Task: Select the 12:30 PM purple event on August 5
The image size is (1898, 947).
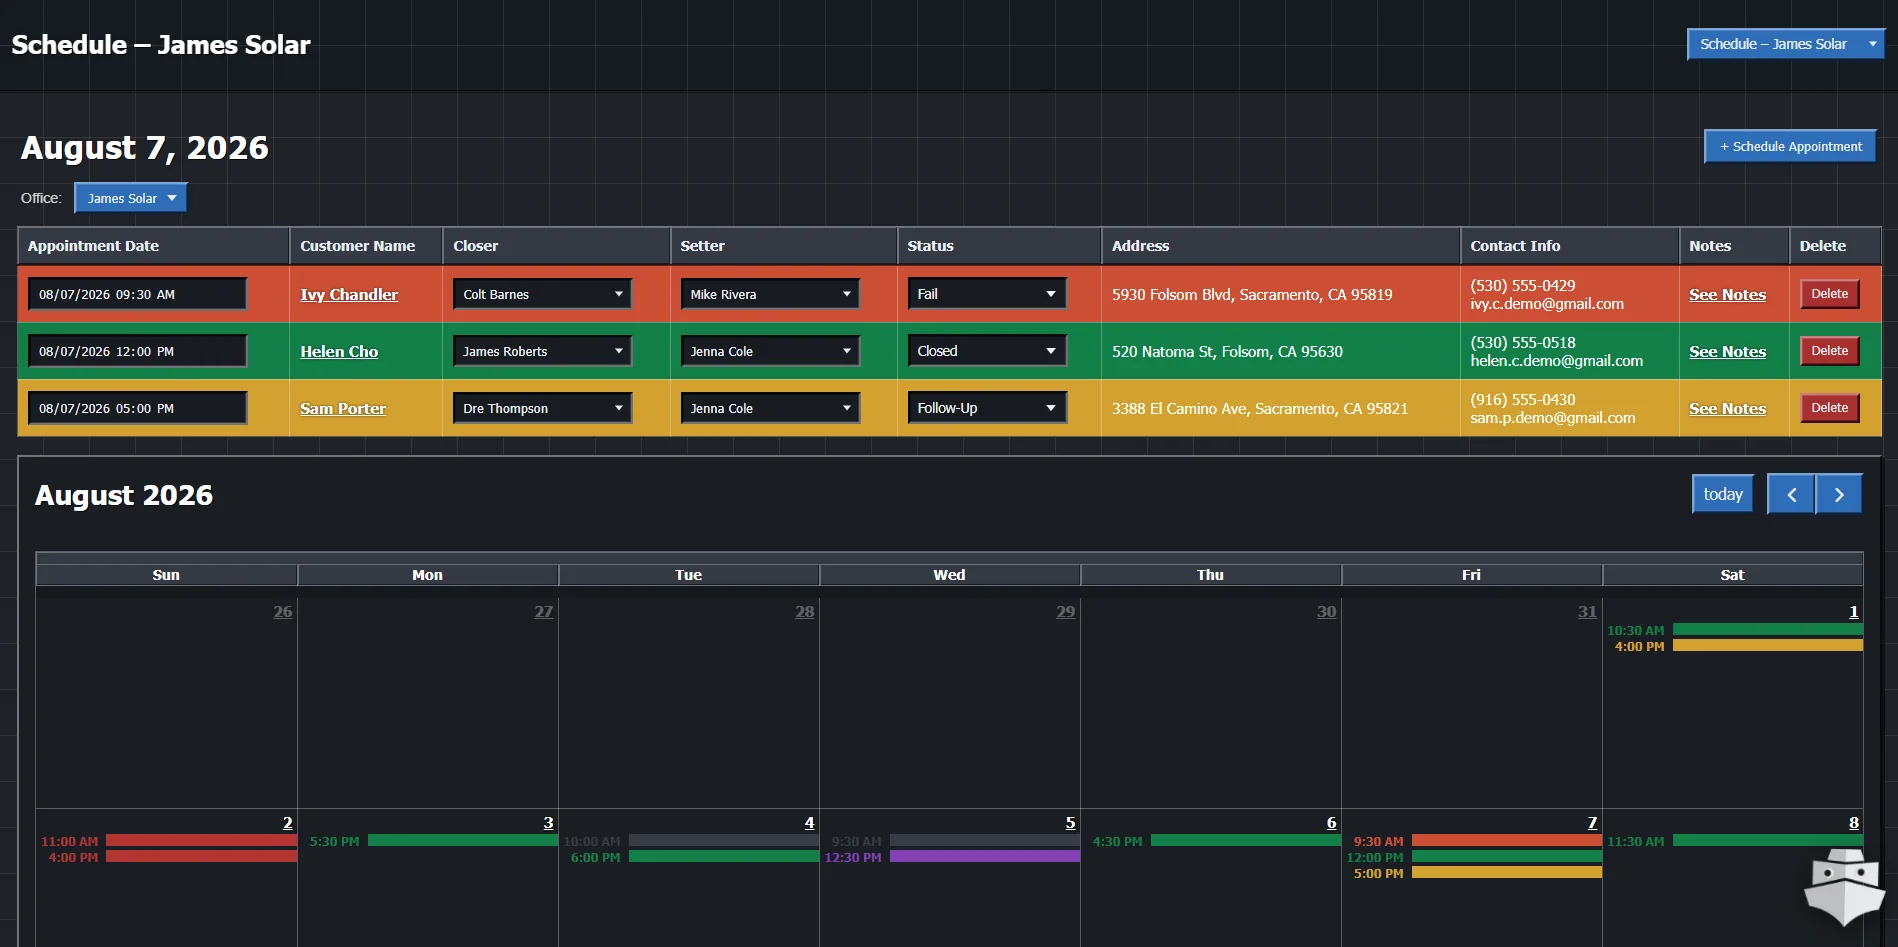Action: coord(951,857)
